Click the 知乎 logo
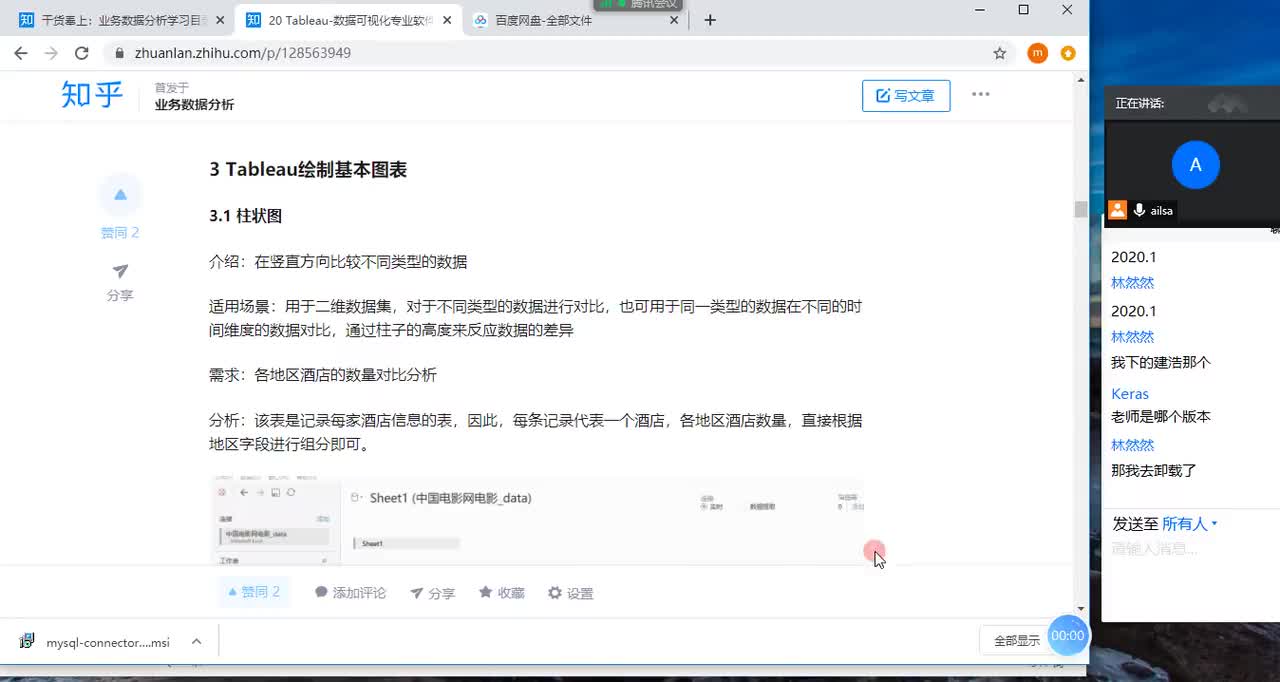1280x682 pixels. (x=92, y=95)
